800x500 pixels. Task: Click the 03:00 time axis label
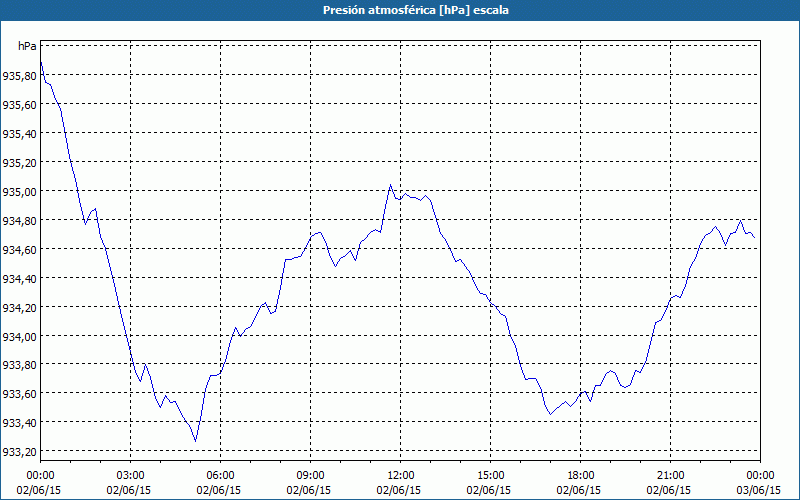point(131,476)
